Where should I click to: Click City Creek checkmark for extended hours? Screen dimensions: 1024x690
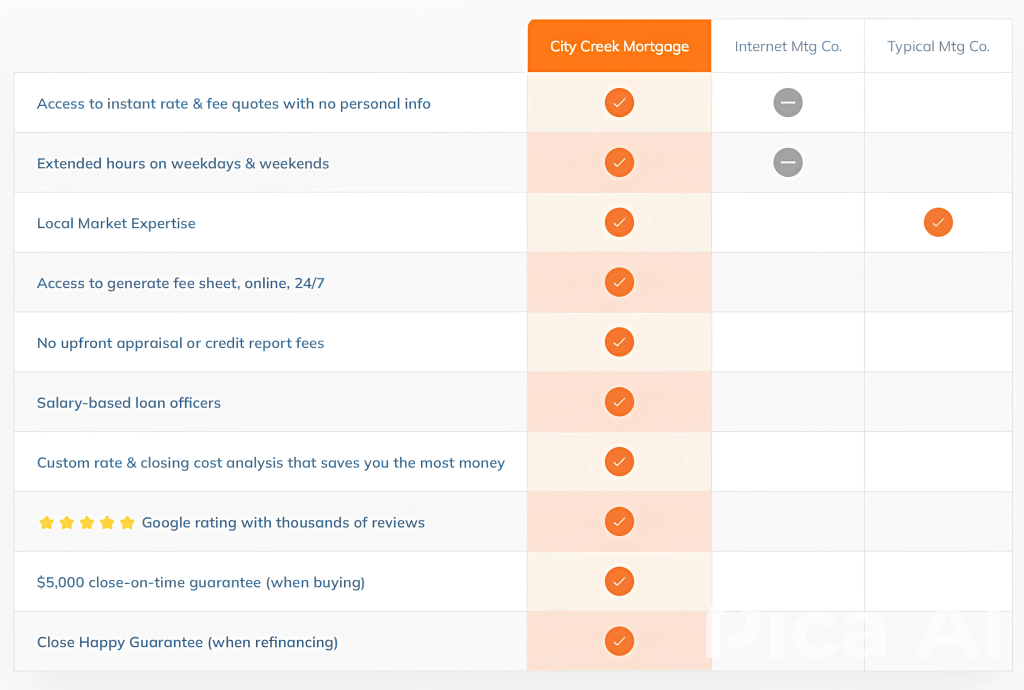point(619,163)
